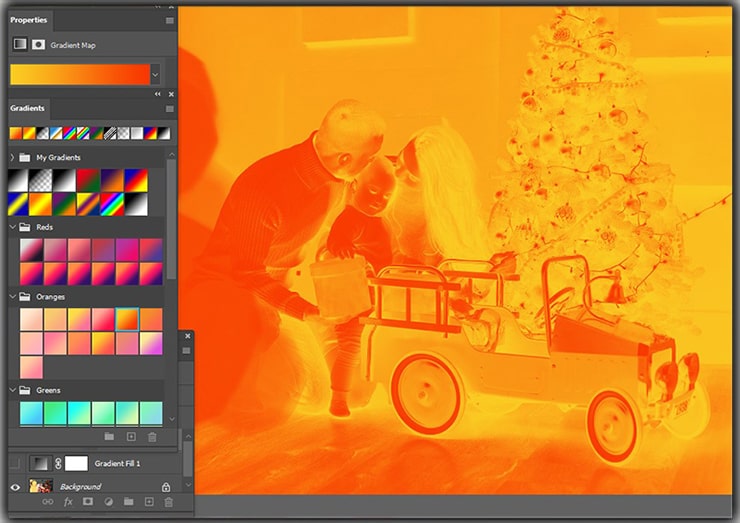Viewport: 740px width, 523px height.
Task: Click the new group folder icon in Layers panel
Action: (128, 502)
